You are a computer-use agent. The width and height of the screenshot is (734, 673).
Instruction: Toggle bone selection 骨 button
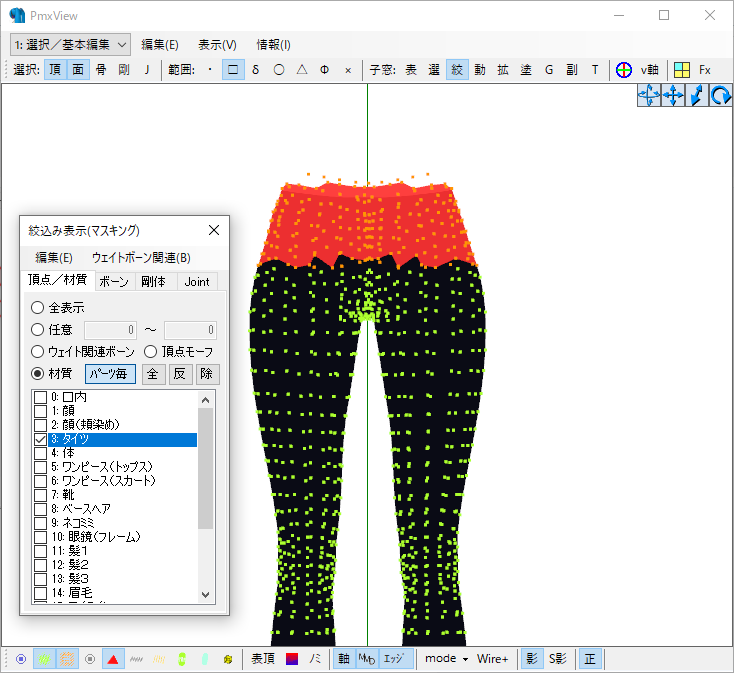[x=101, y=70]
